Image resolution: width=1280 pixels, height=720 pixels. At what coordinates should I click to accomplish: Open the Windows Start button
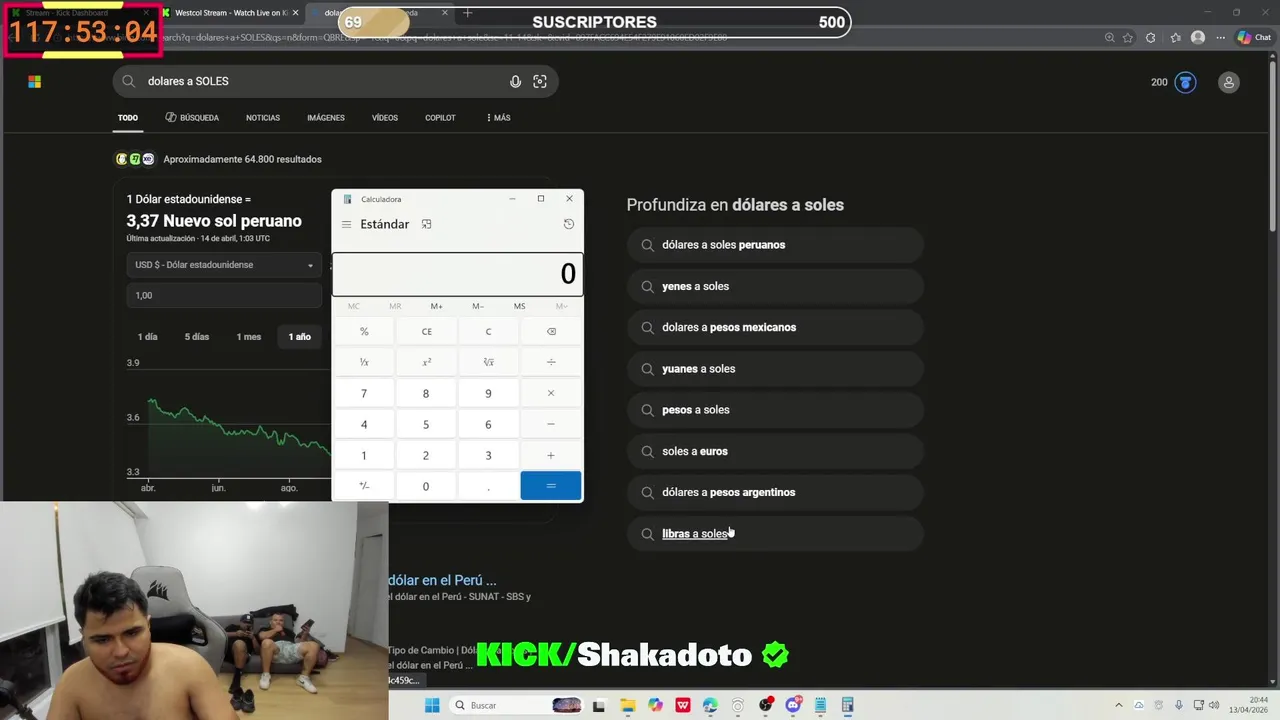coord(432,705)
